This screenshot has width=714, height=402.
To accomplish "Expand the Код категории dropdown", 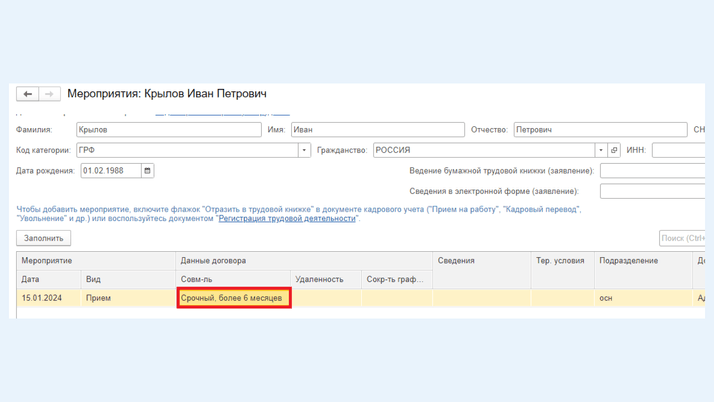I will click(304, 150).
